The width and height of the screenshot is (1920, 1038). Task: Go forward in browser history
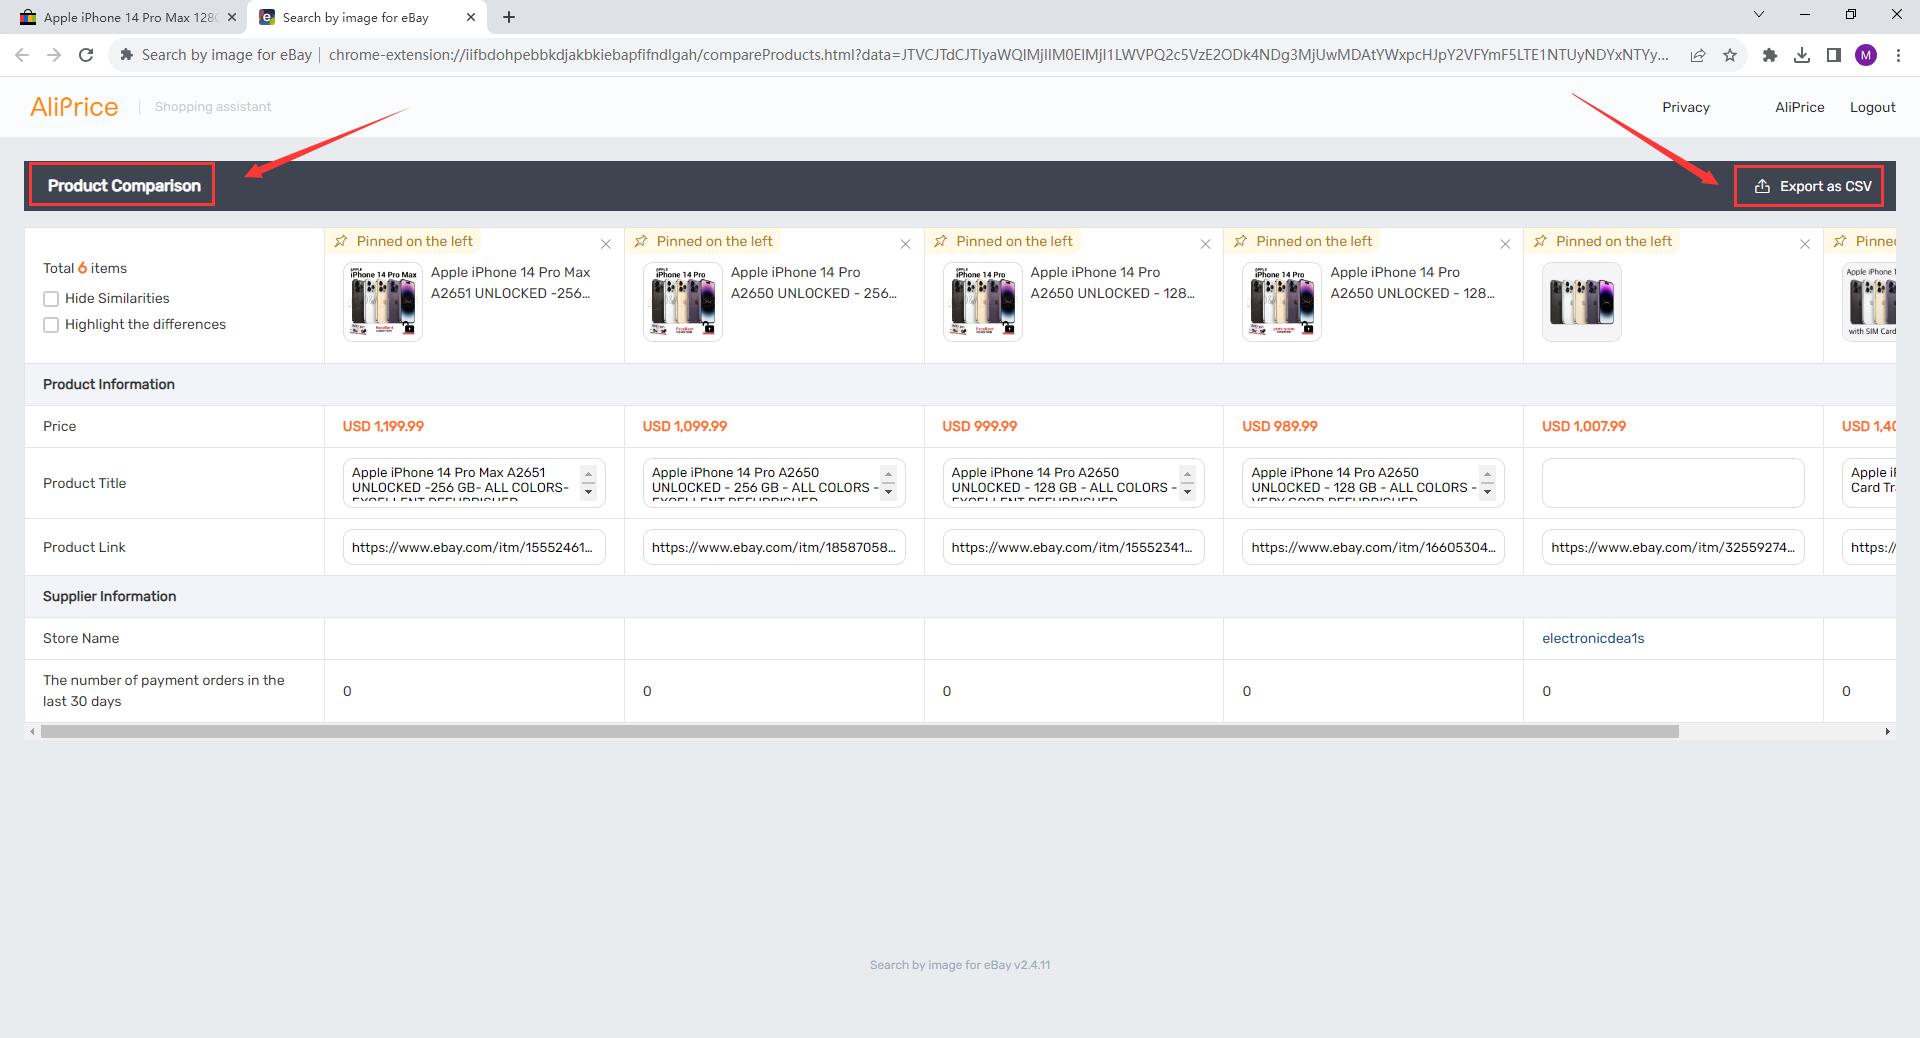54,55
